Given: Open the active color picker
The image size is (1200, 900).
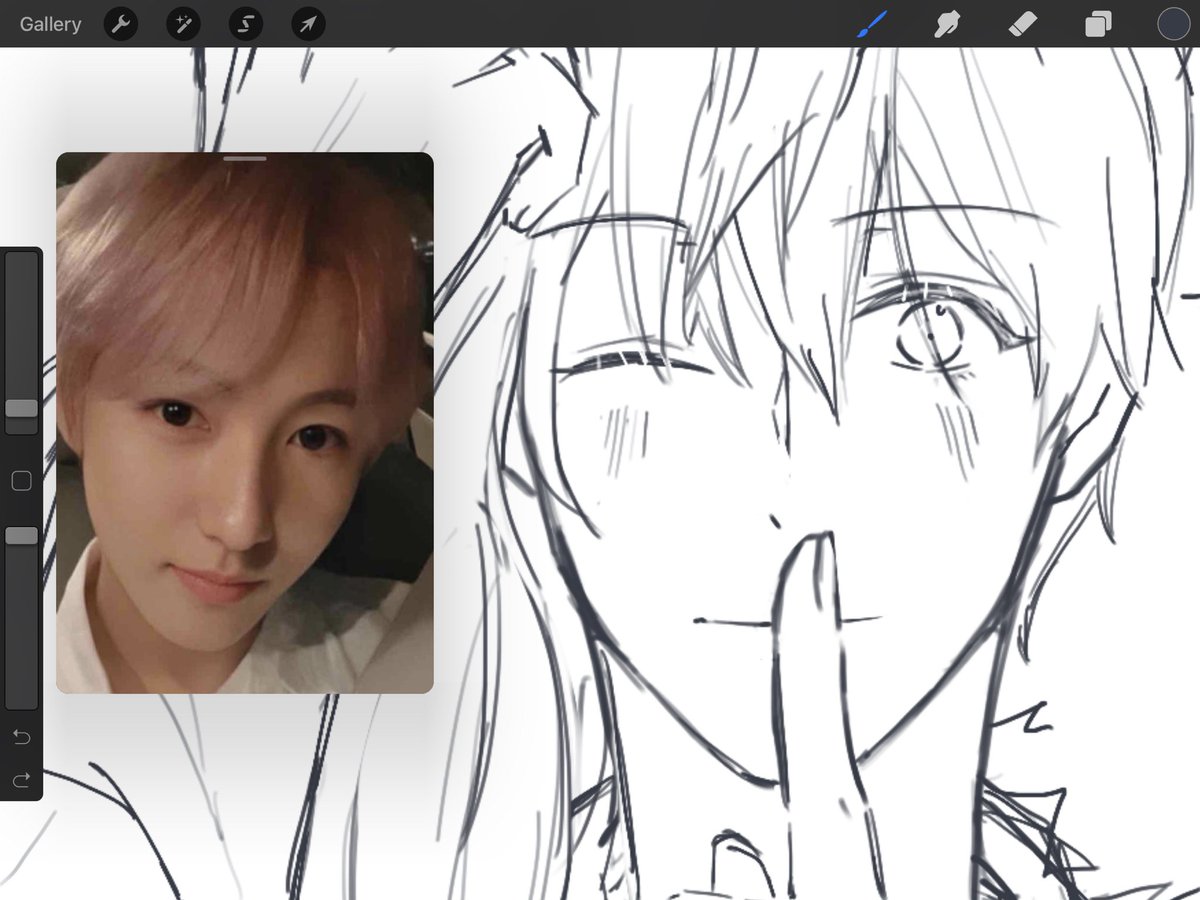Looking at the screenshot, I should pos(1173,24).
